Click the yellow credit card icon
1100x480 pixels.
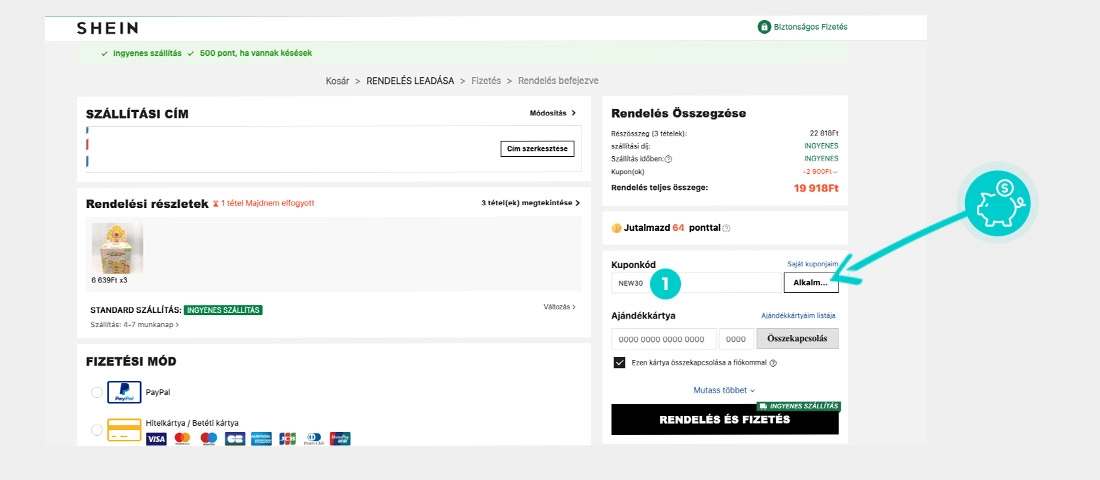click(x=124, y=429)
